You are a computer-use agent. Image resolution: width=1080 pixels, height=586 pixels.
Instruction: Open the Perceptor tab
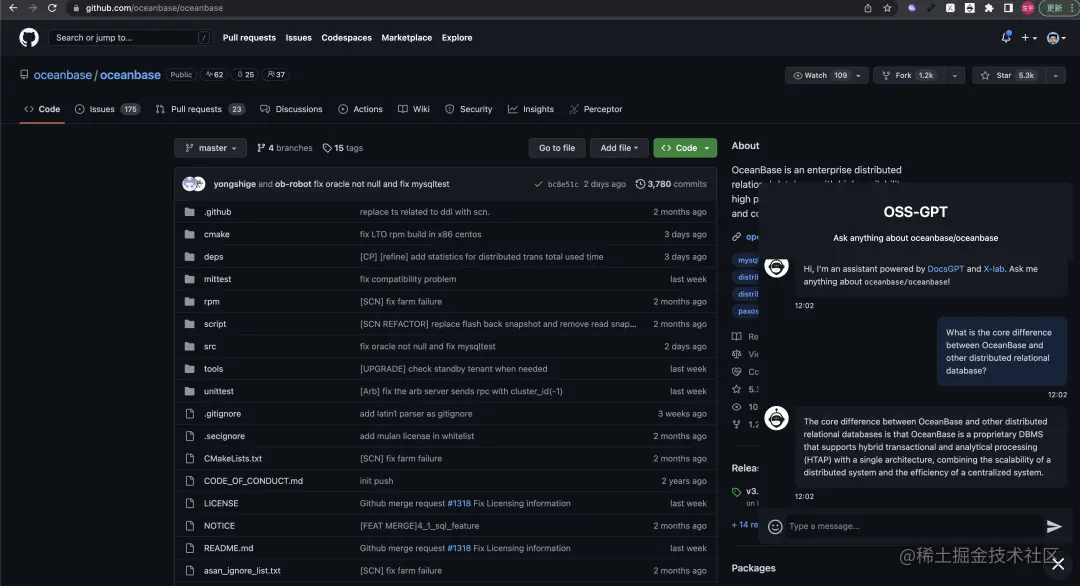[x=596, y=109]
